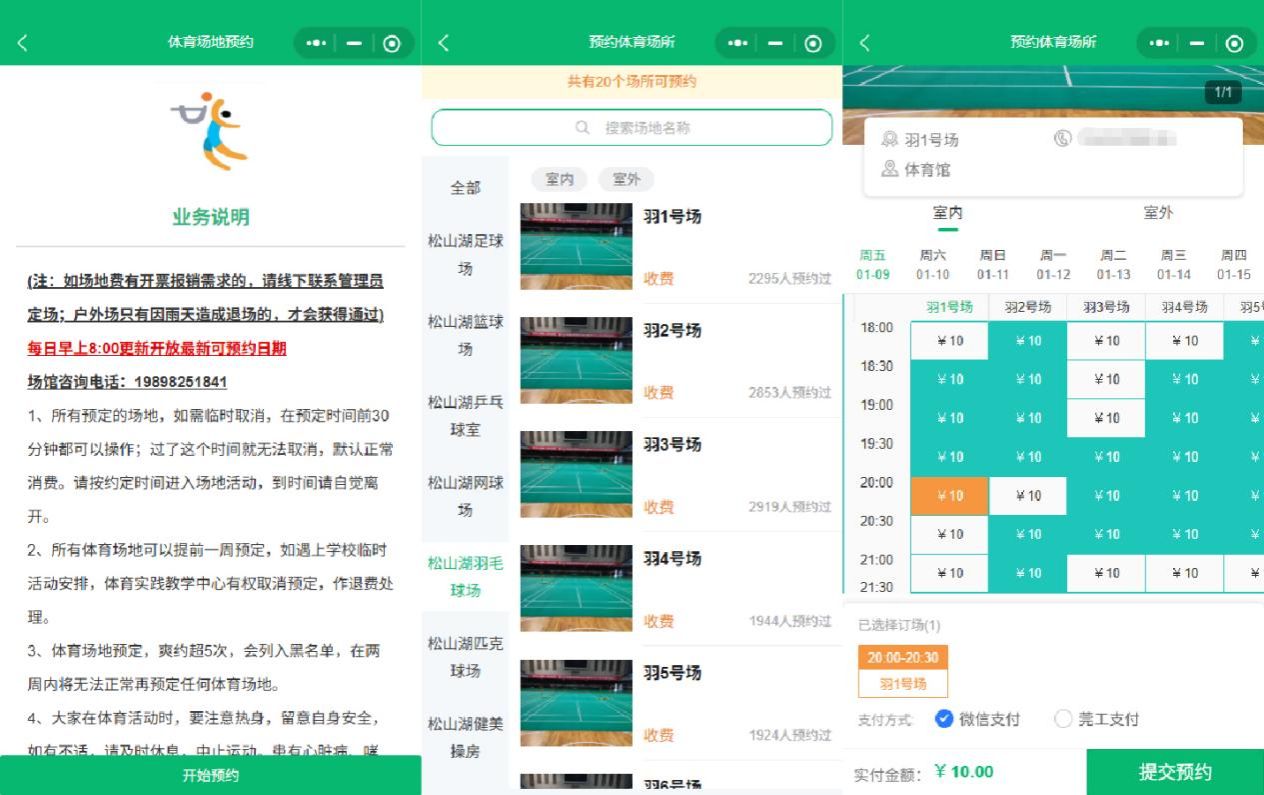The width and height of the screenshot is (1264, 795).
Task: Select date 周四 01-15
Action: [x=1234, y=265]
